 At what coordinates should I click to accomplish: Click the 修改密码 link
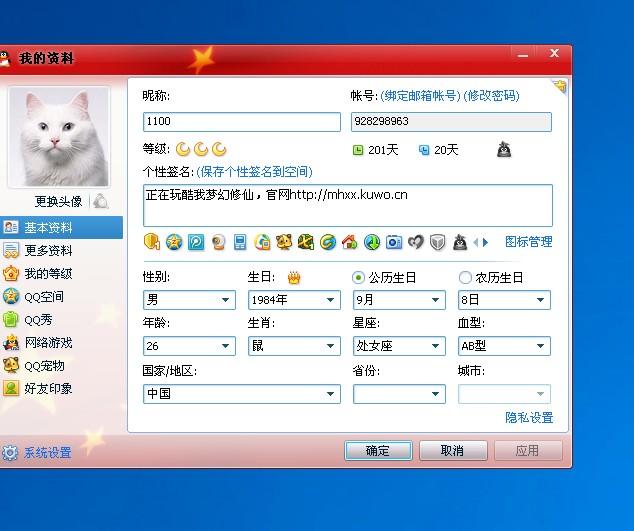pos(491,96)
